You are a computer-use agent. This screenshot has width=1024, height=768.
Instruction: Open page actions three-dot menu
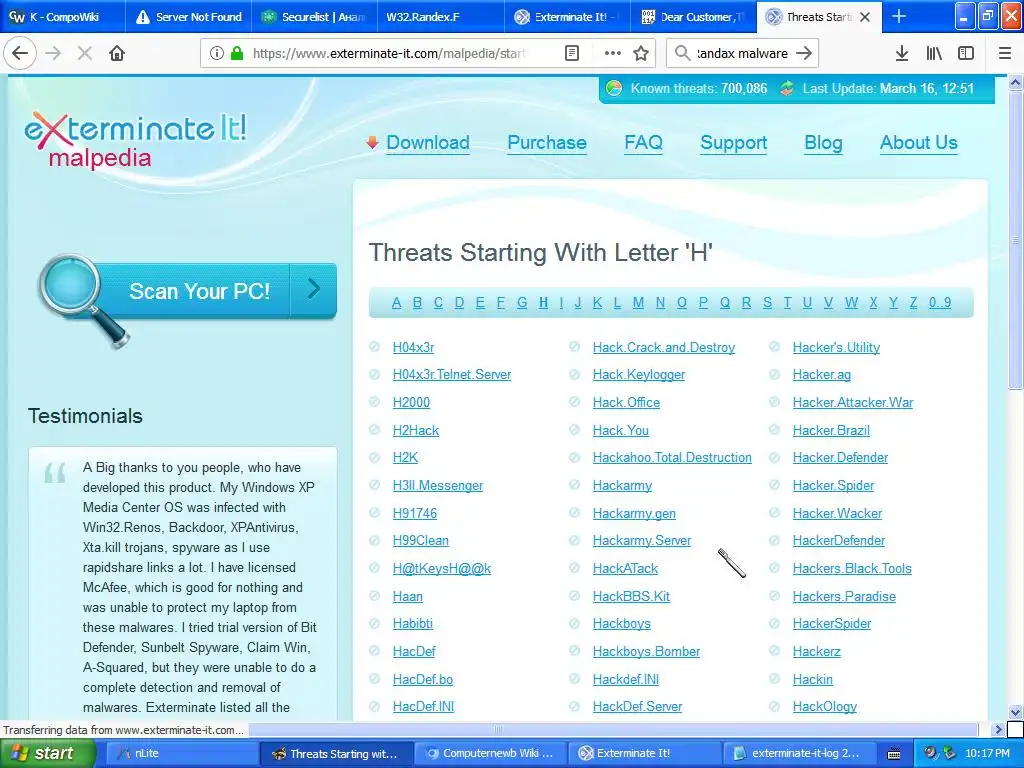(613, 54)
